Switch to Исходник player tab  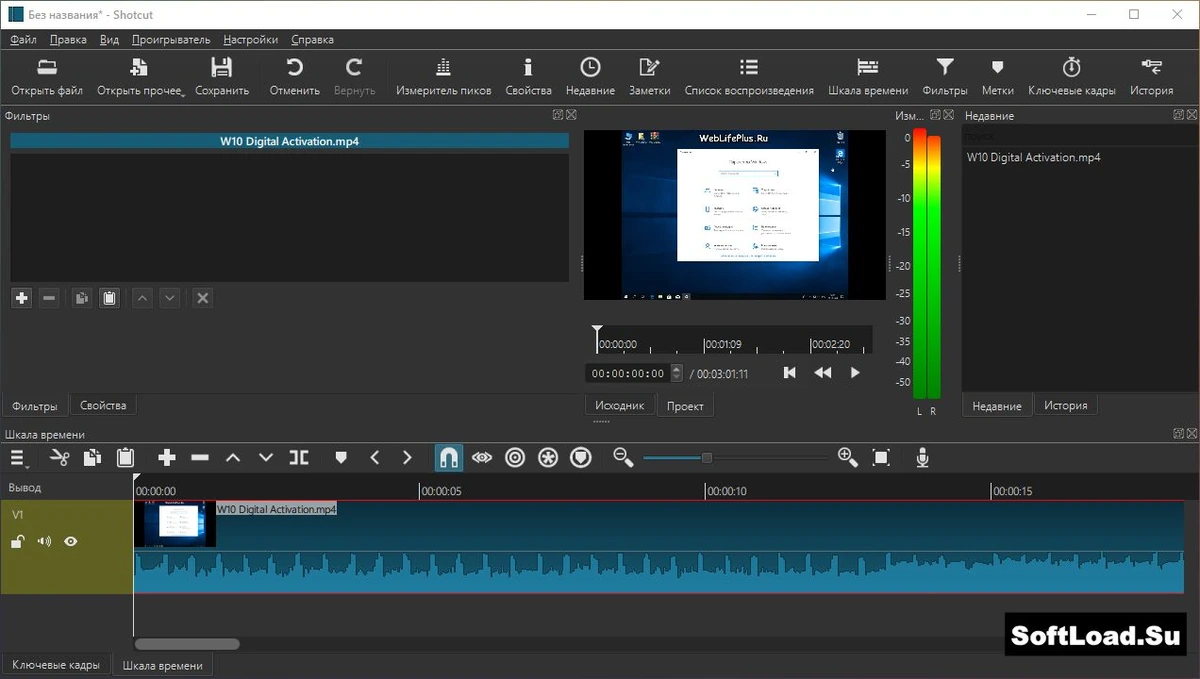(620, 405)
